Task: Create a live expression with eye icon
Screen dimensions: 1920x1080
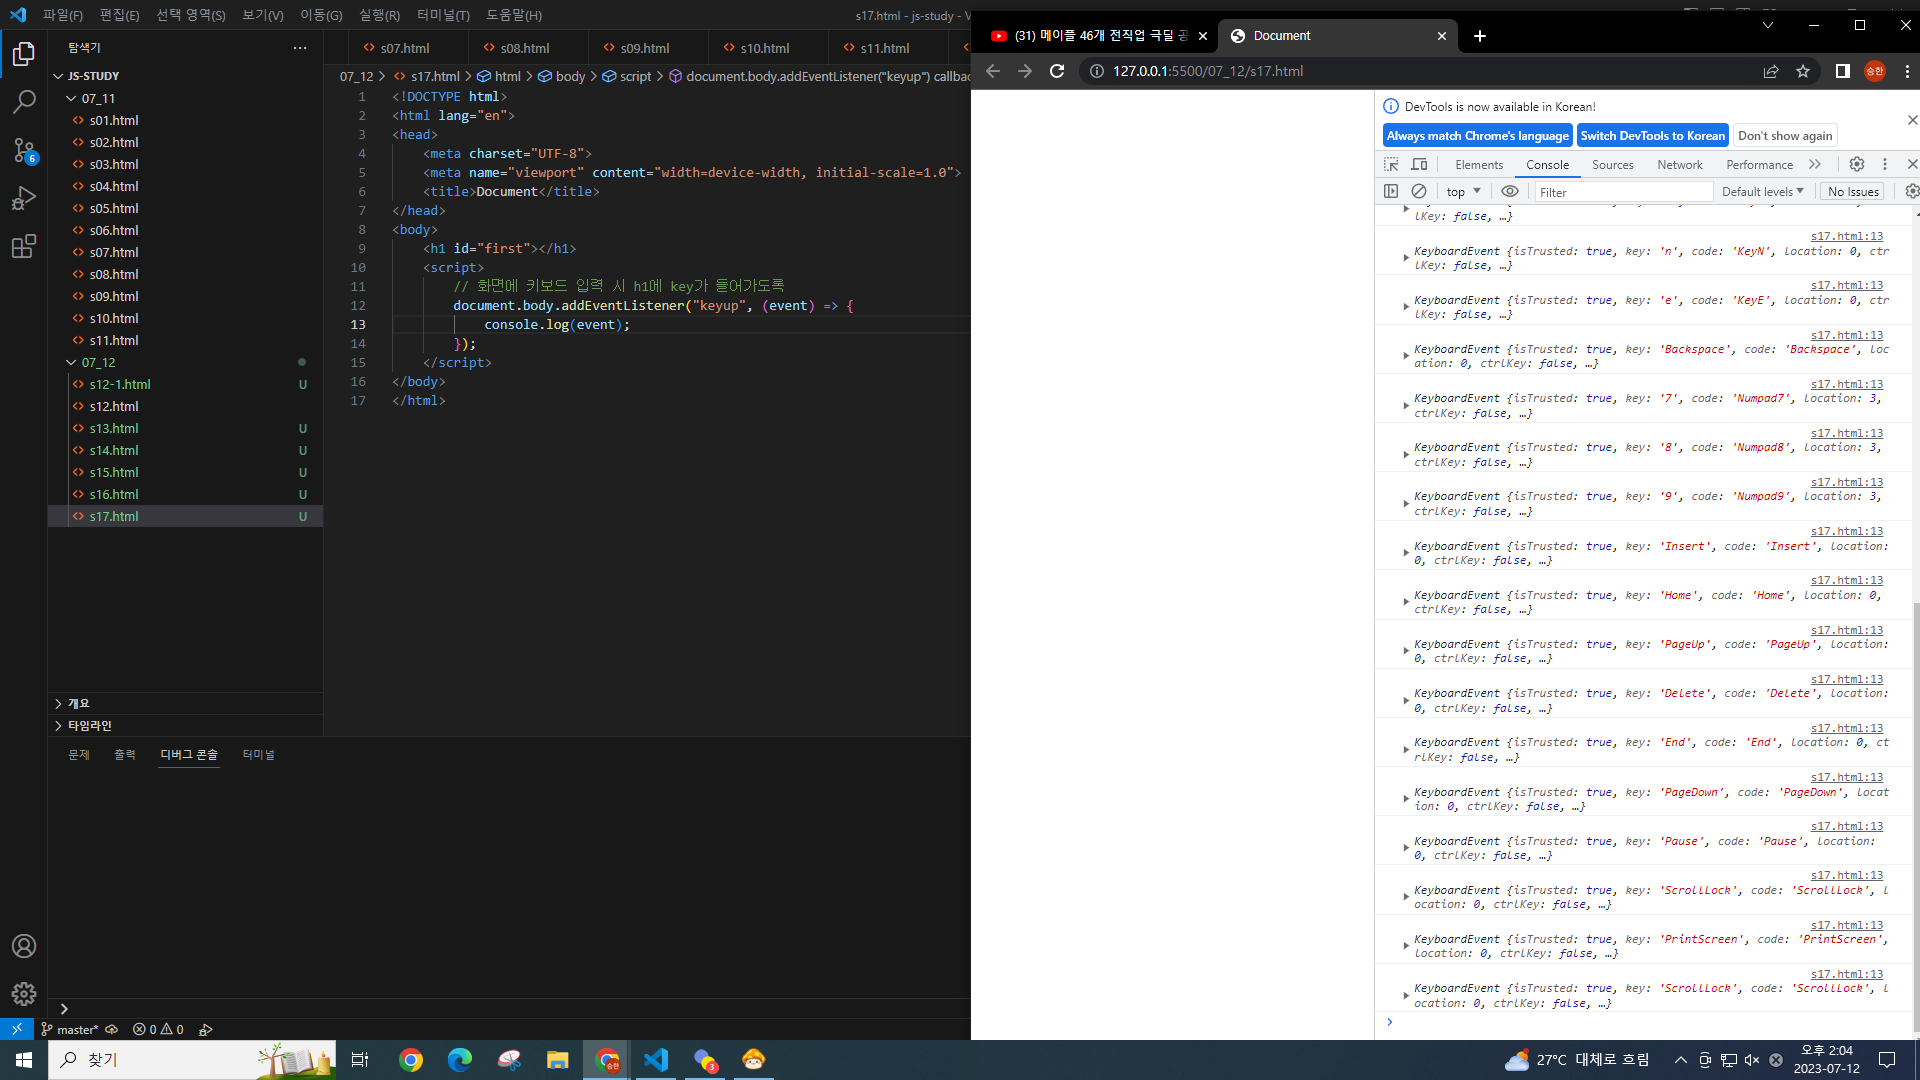Action: coord(1510,191)
